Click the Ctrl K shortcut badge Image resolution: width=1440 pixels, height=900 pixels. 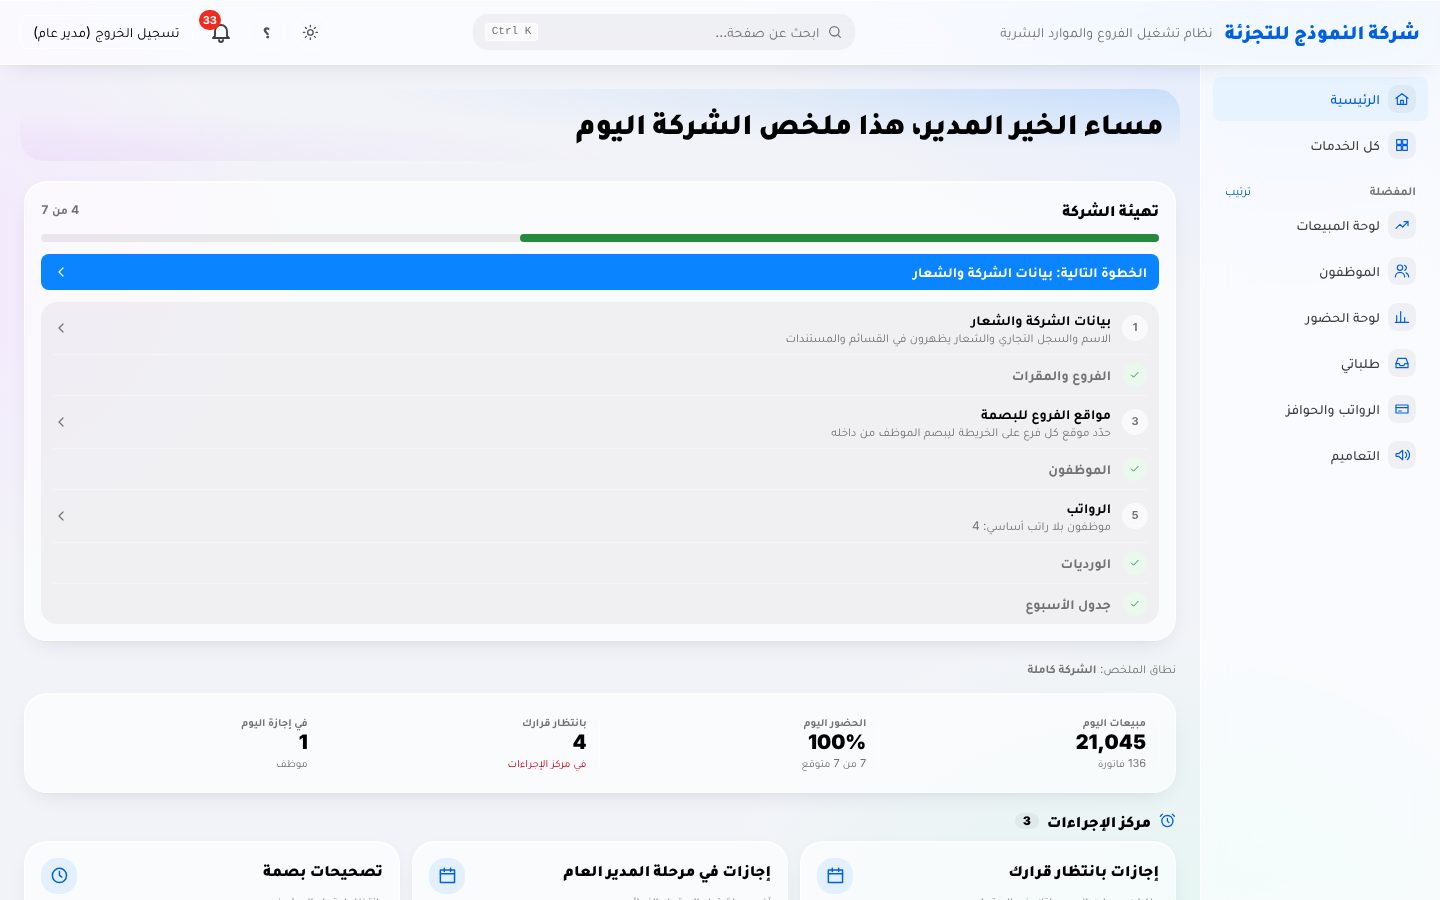pos(512,32)
